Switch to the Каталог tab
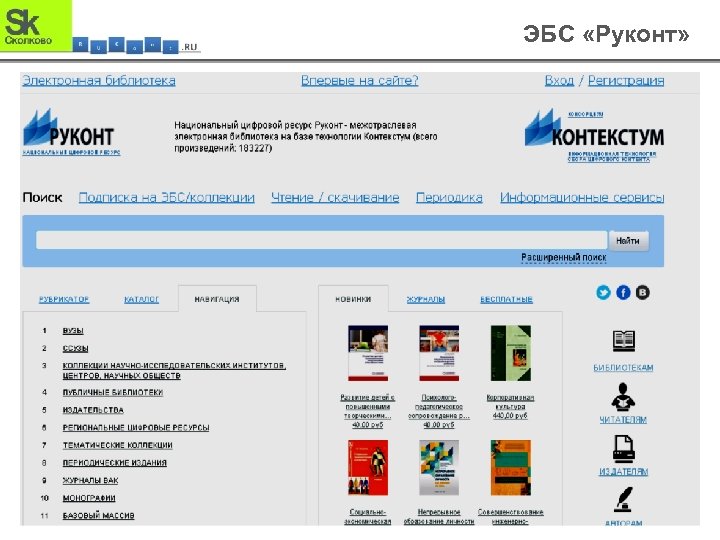Viewport: 720px width, 540px height. (141, 299)
